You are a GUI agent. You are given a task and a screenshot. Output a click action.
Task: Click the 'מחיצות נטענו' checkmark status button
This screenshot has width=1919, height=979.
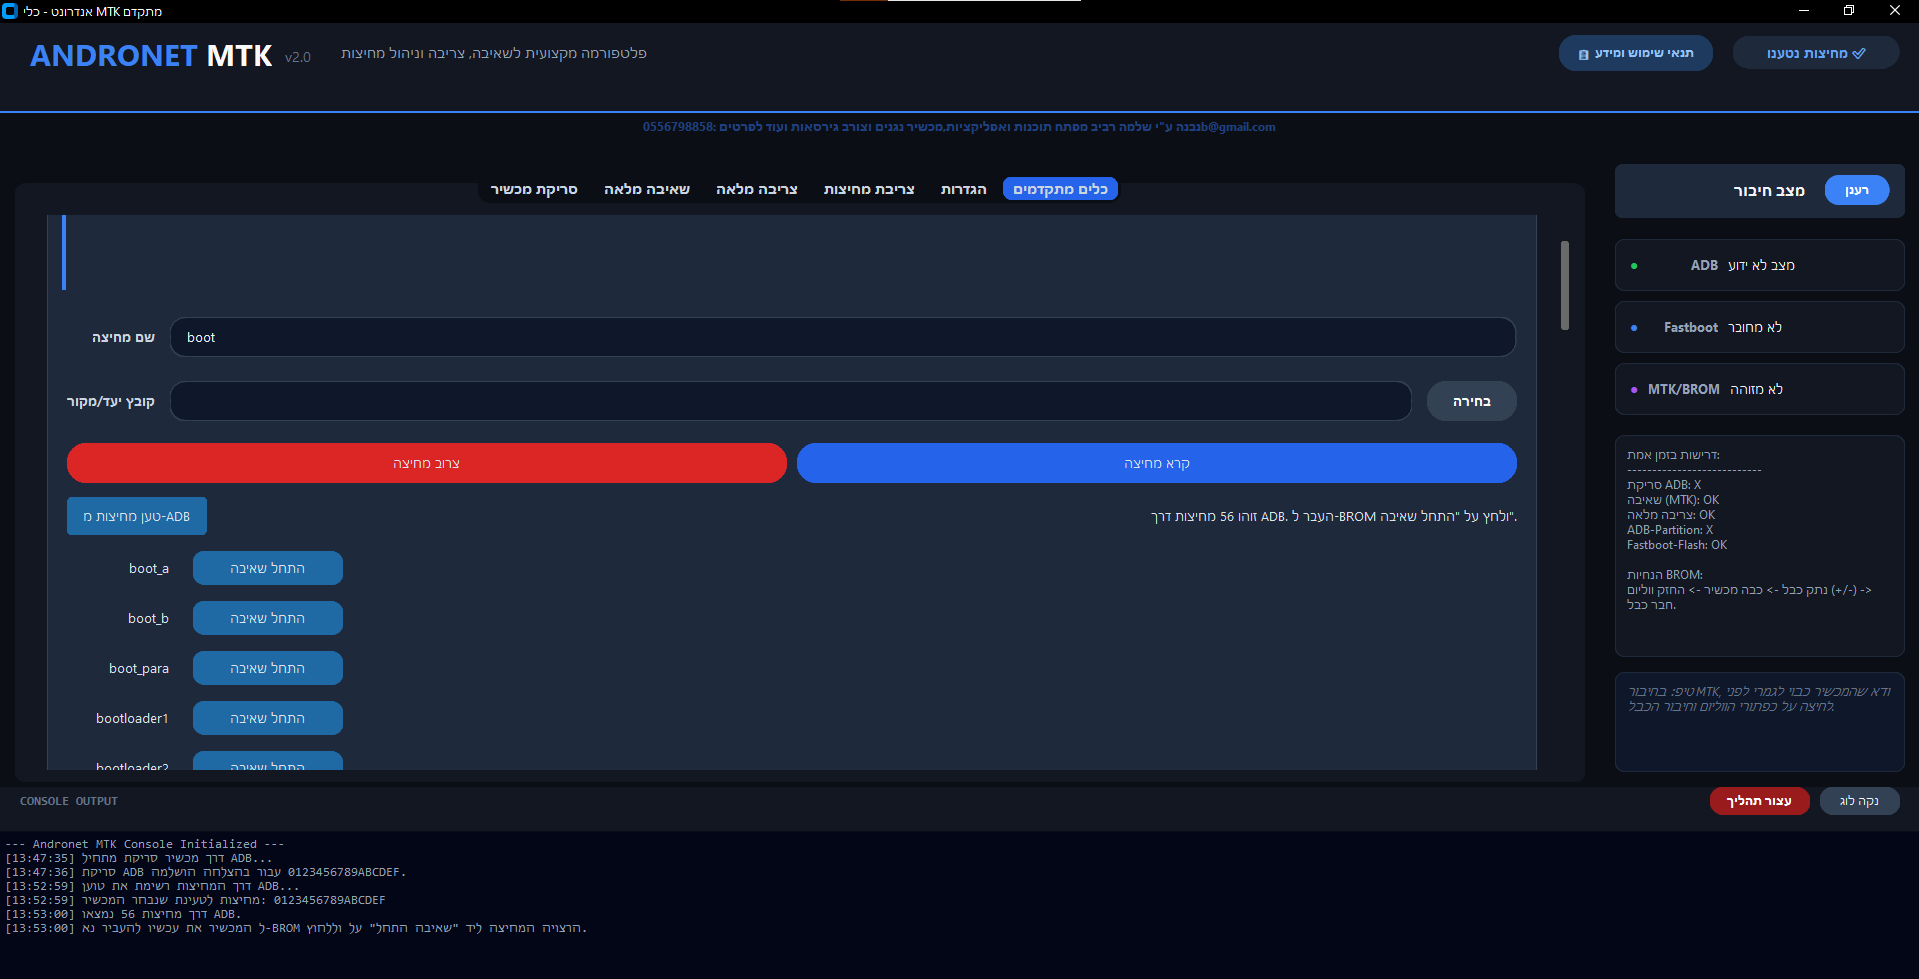point(1815,53)
